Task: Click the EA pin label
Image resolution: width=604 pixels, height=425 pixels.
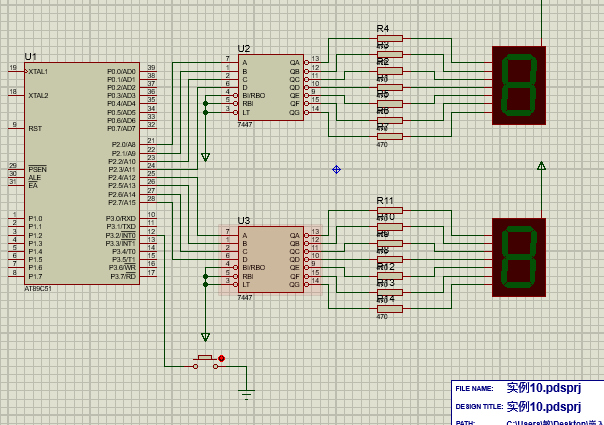Action: point(33,186)
